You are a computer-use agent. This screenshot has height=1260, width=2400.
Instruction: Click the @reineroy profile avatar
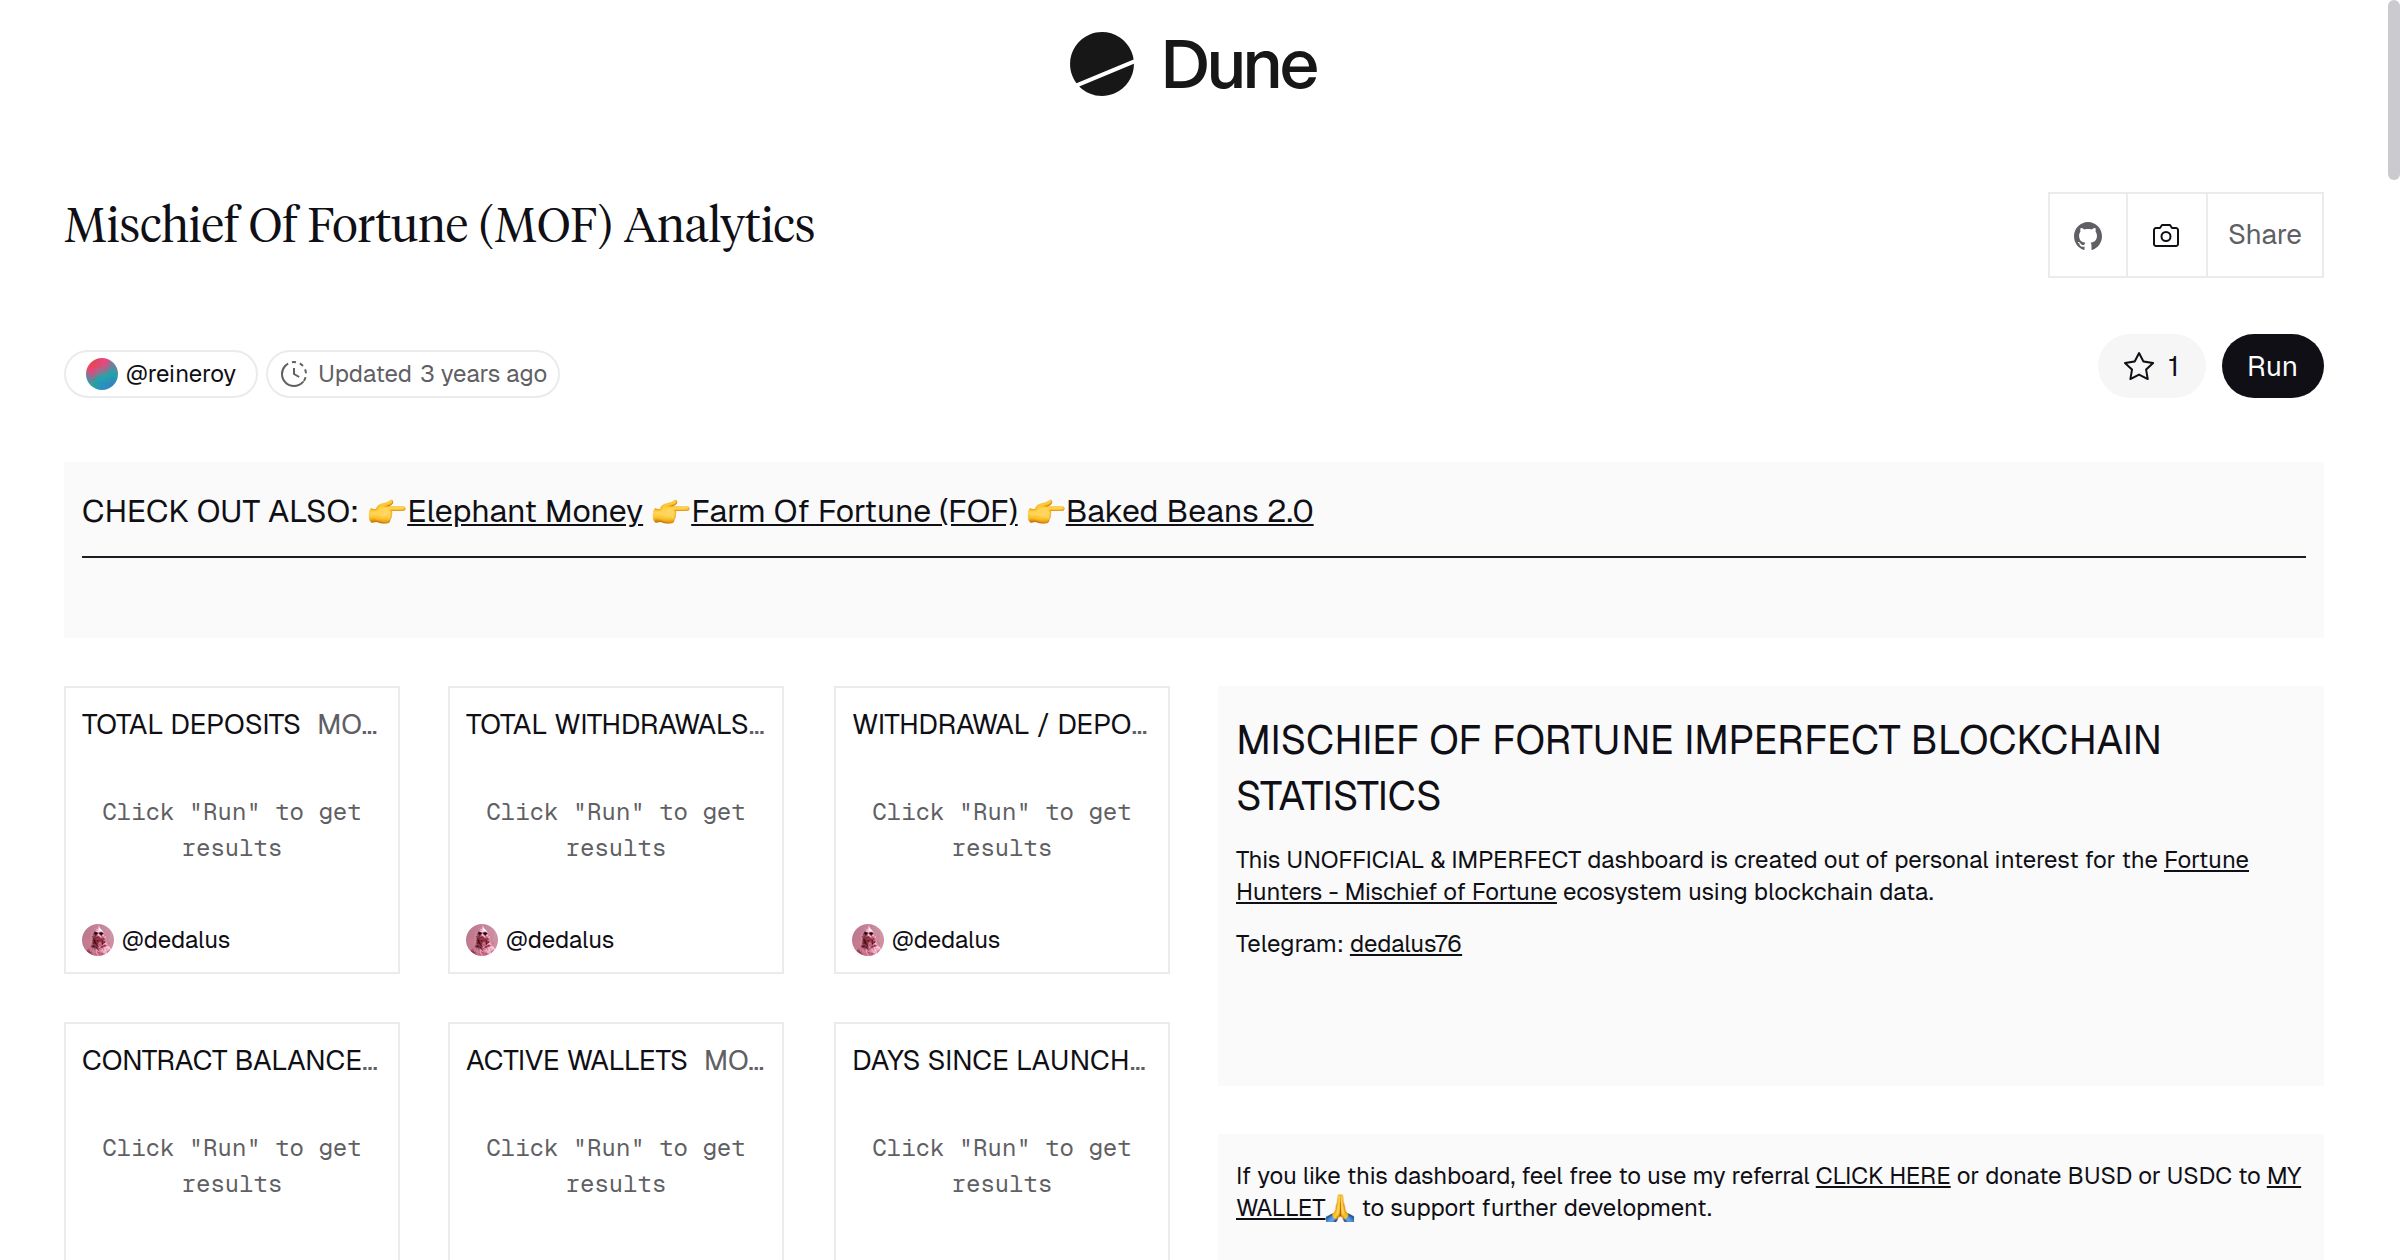[103, 373]
